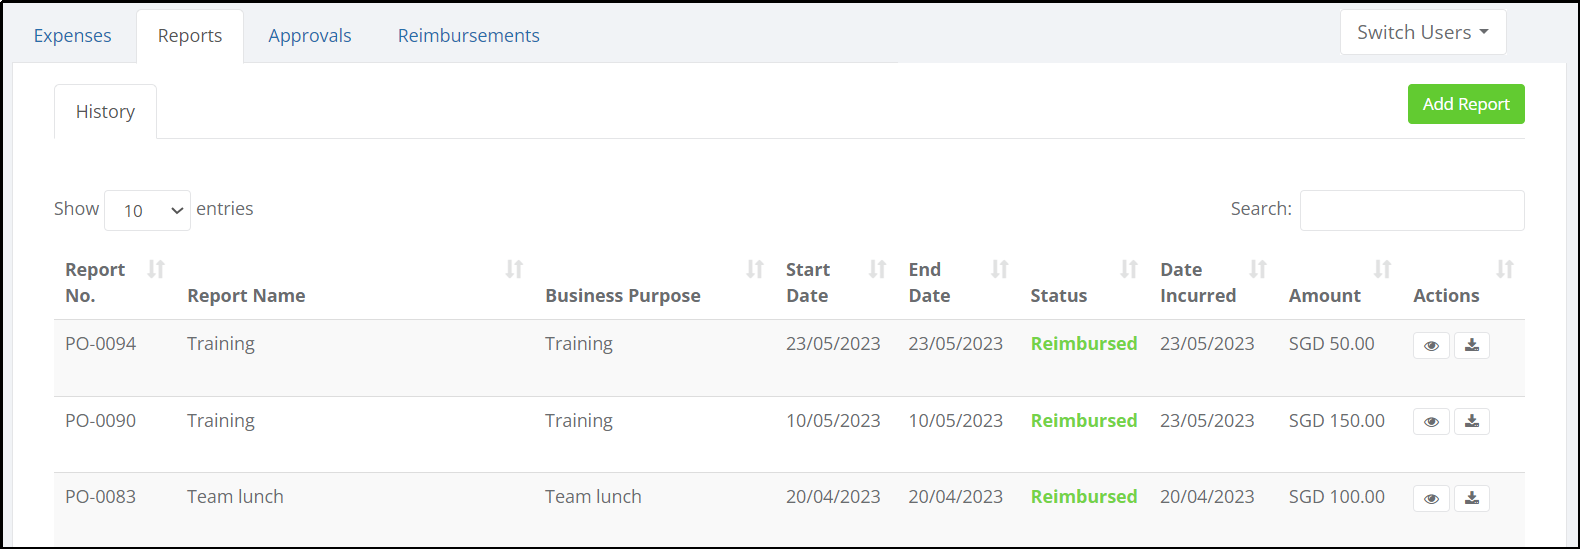
Task: Sort by Report No. column arrows
Action: click(x=156, y=269)
